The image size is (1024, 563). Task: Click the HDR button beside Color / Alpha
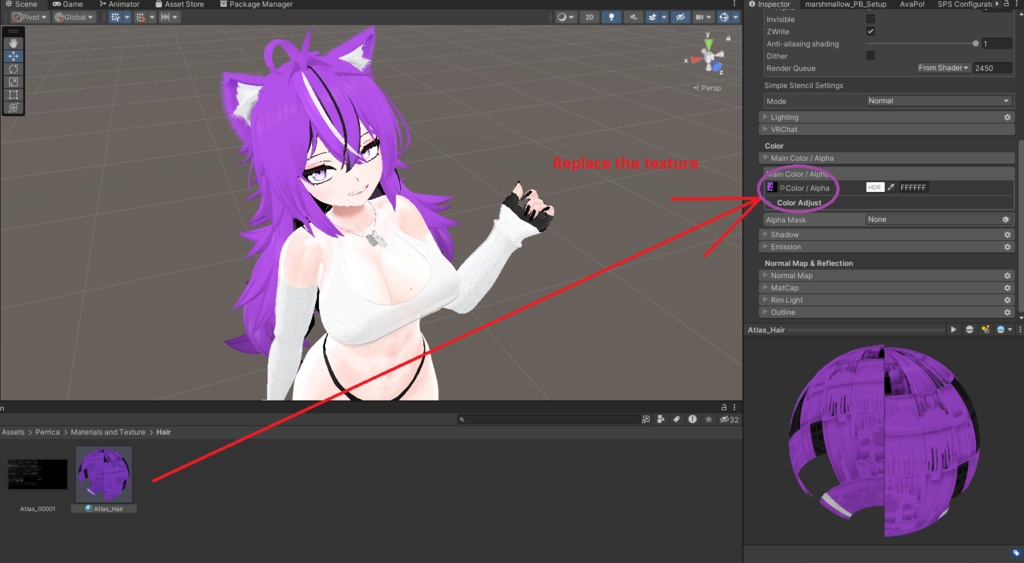point(874,187)
